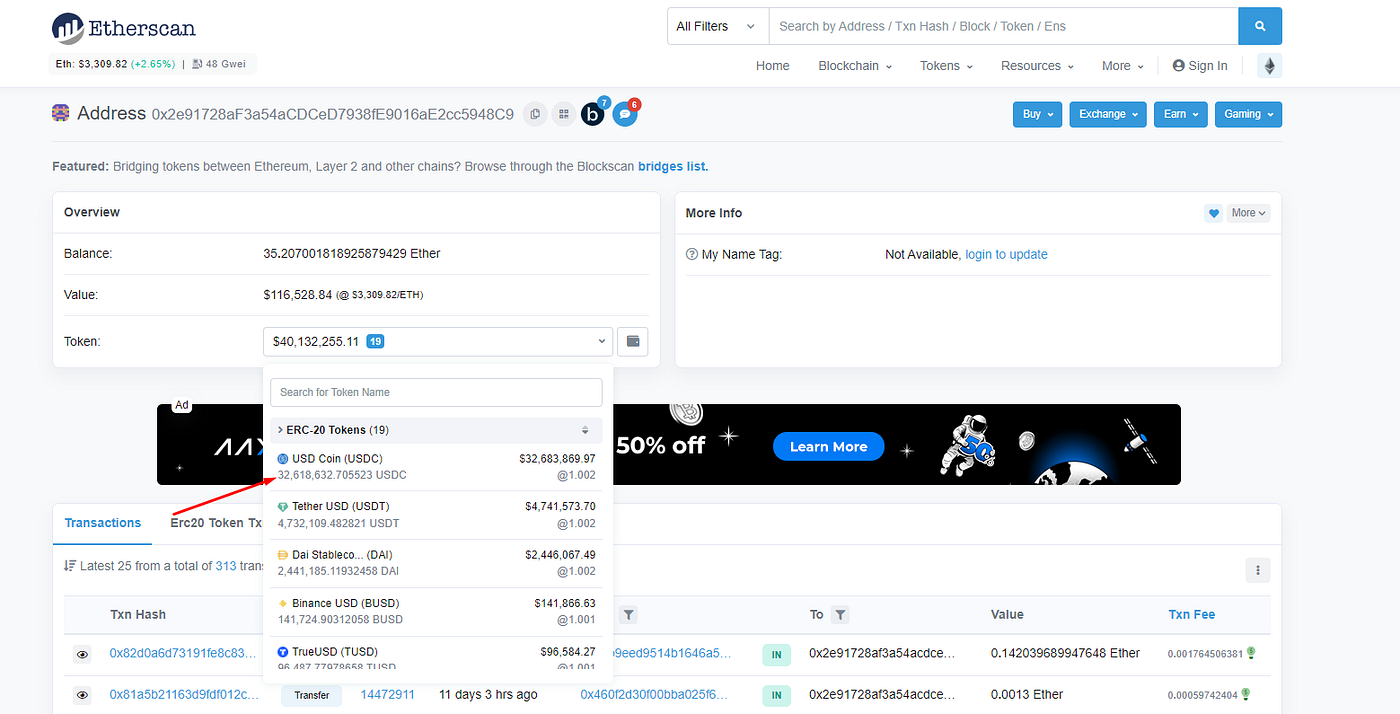Collapse the $40,132,255.11 token dropdown
The width and height of the screenshot is (1400, 714).
[x=438, y=342]
